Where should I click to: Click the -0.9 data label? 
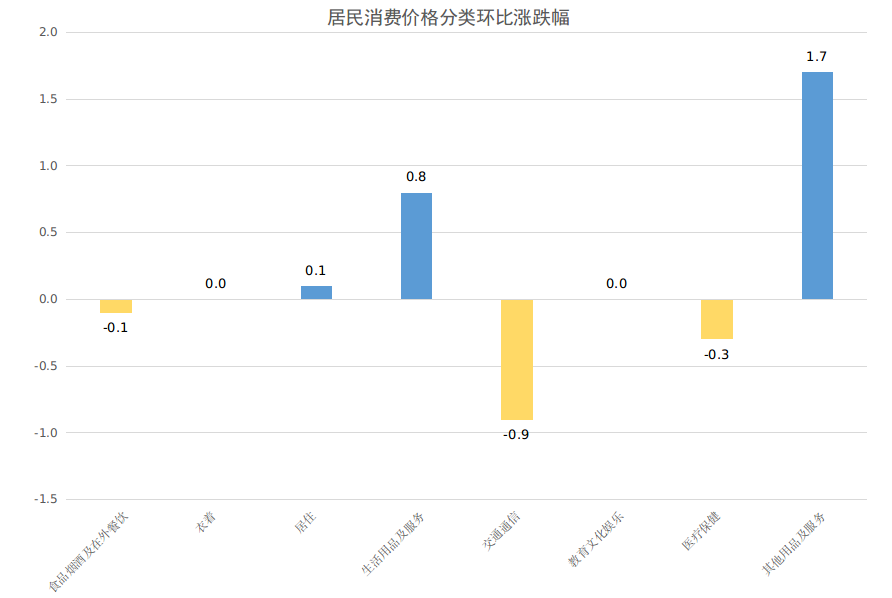coord(516,435)
